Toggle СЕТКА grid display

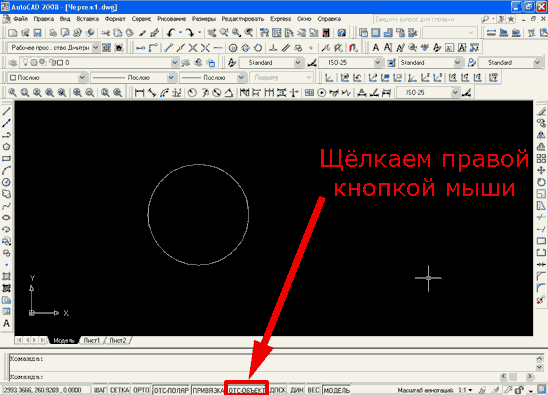click(x=120, y=390)
